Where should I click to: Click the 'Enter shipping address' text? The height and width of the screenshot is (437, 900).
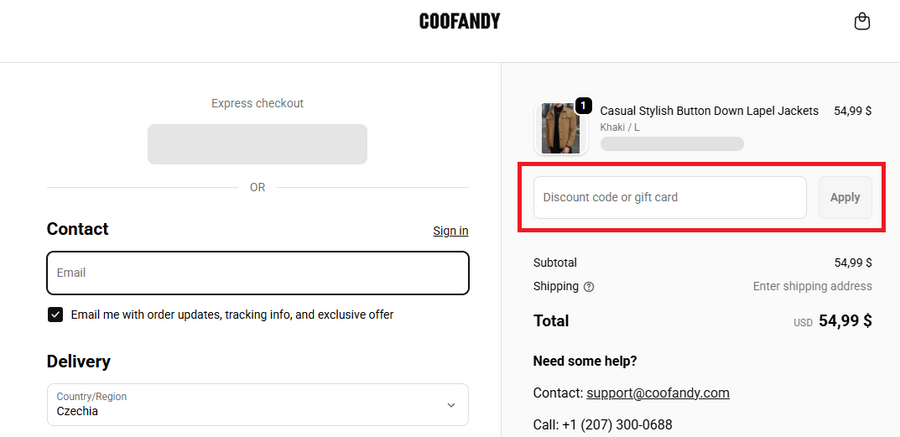(812, 286)
